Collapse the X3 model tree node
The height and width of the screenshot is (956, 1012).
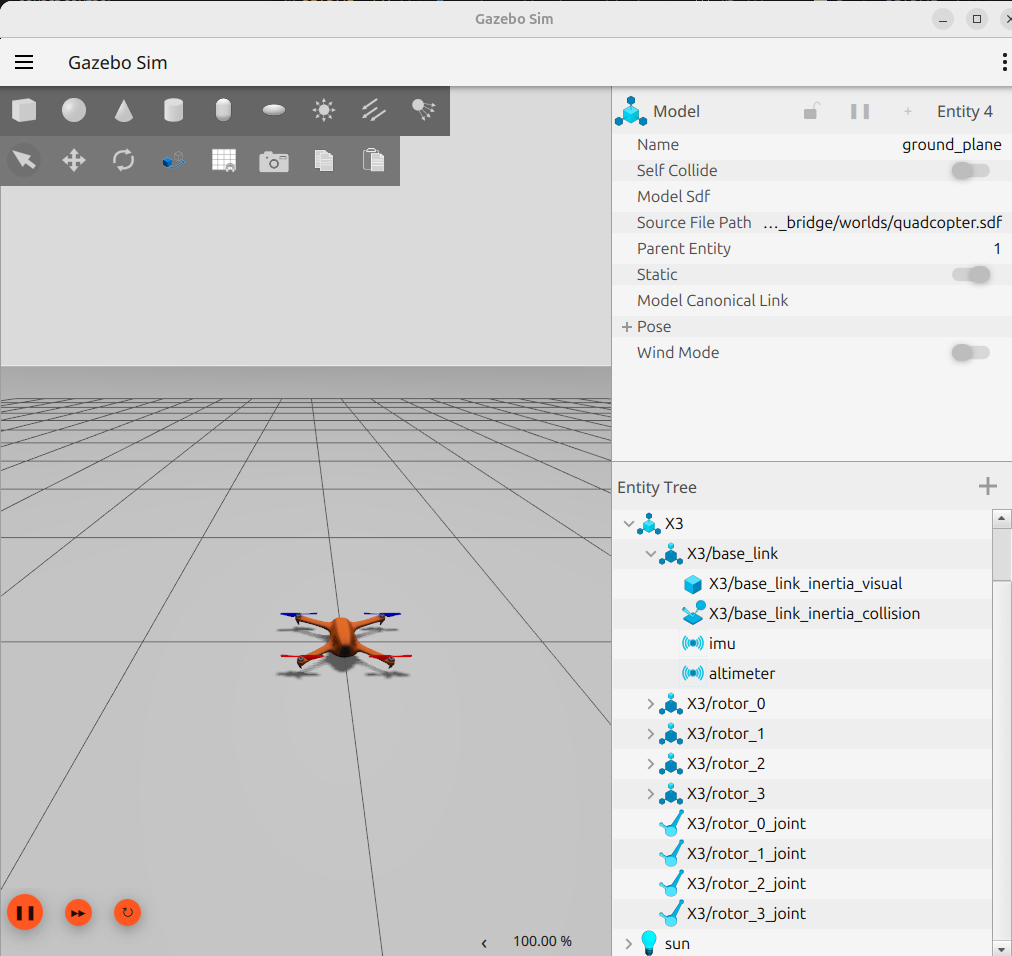click(629, 524)
